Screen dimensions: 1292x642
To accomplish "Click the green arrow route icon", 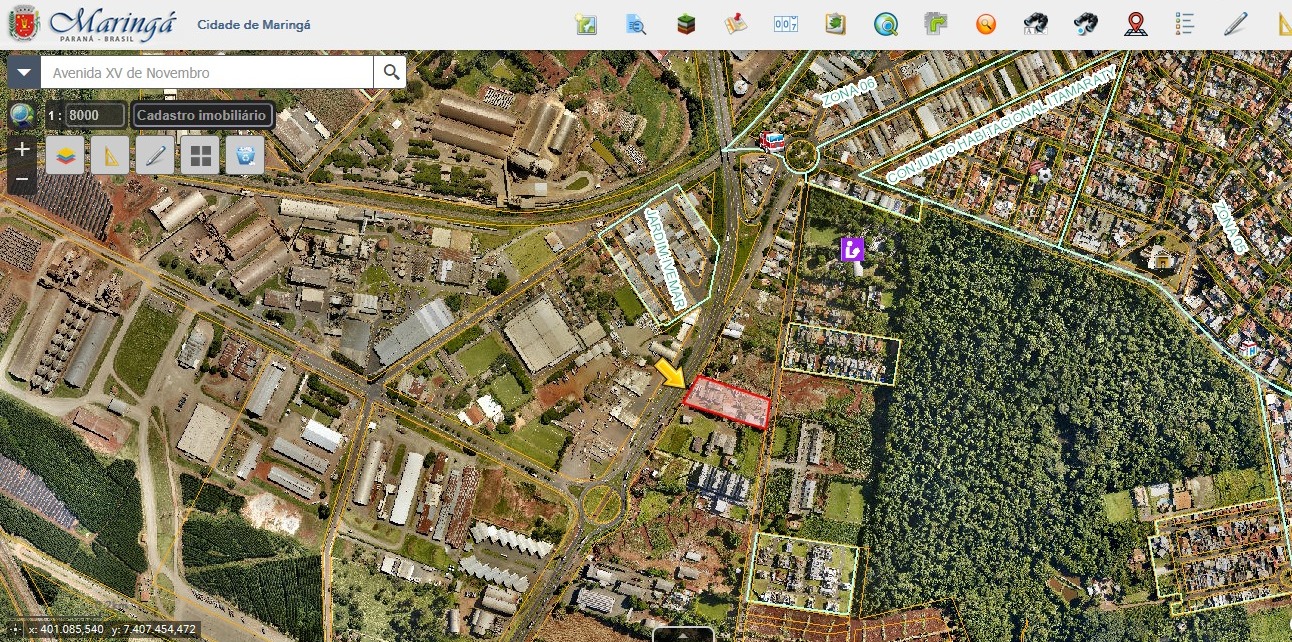I will tap(936, 23).
